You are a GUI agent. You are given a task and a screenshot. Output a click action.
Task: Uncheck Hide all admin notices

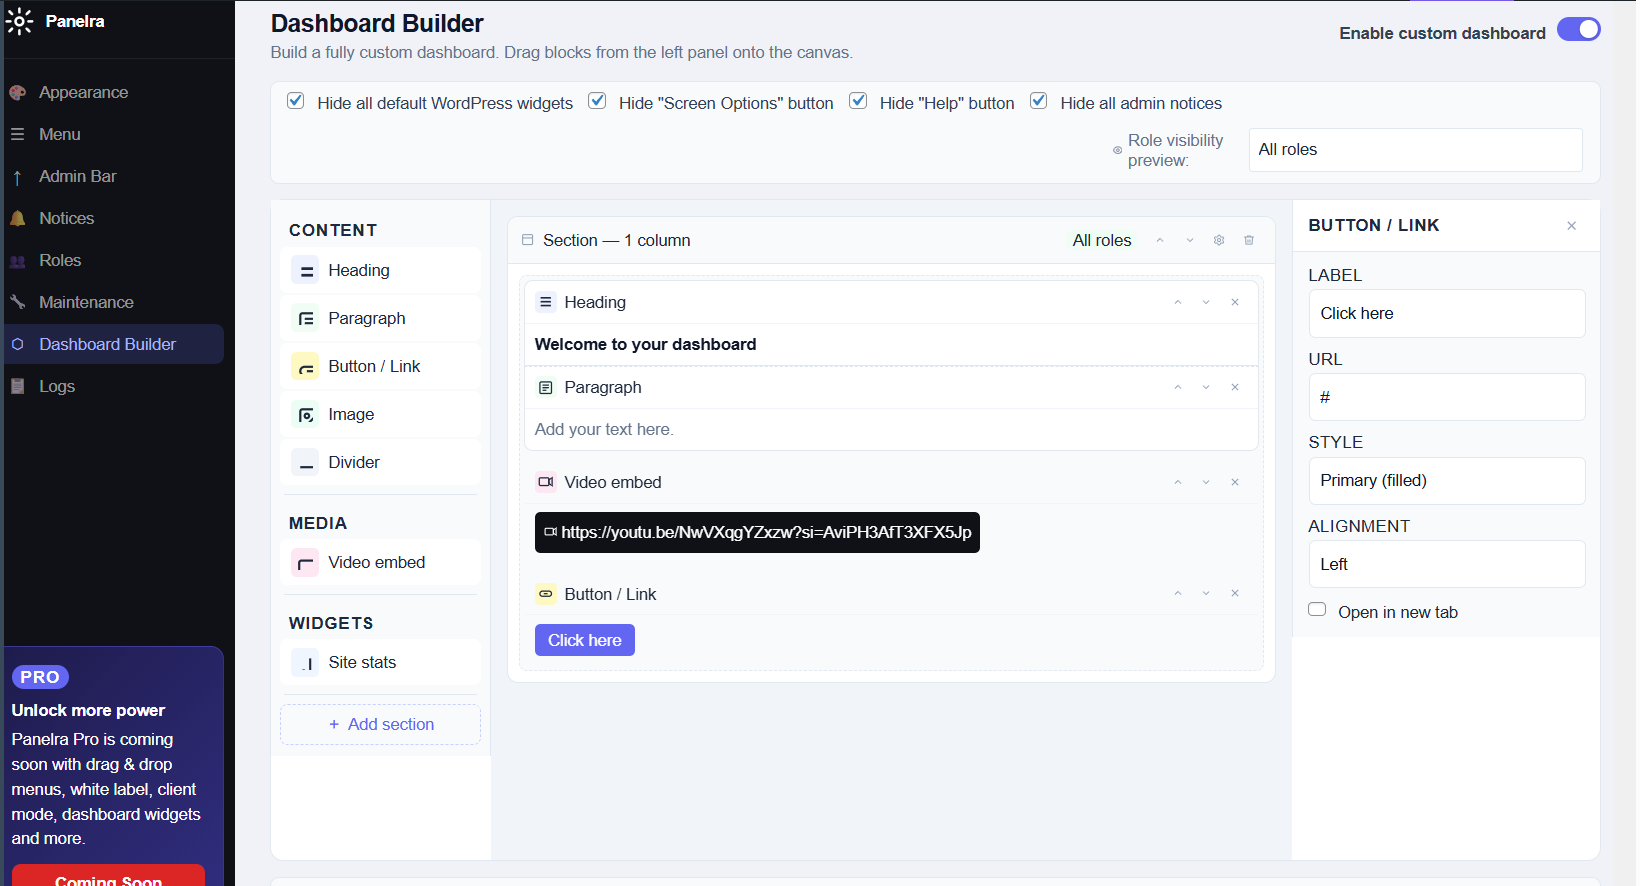pyautogui.click(x=1039, y=101)
